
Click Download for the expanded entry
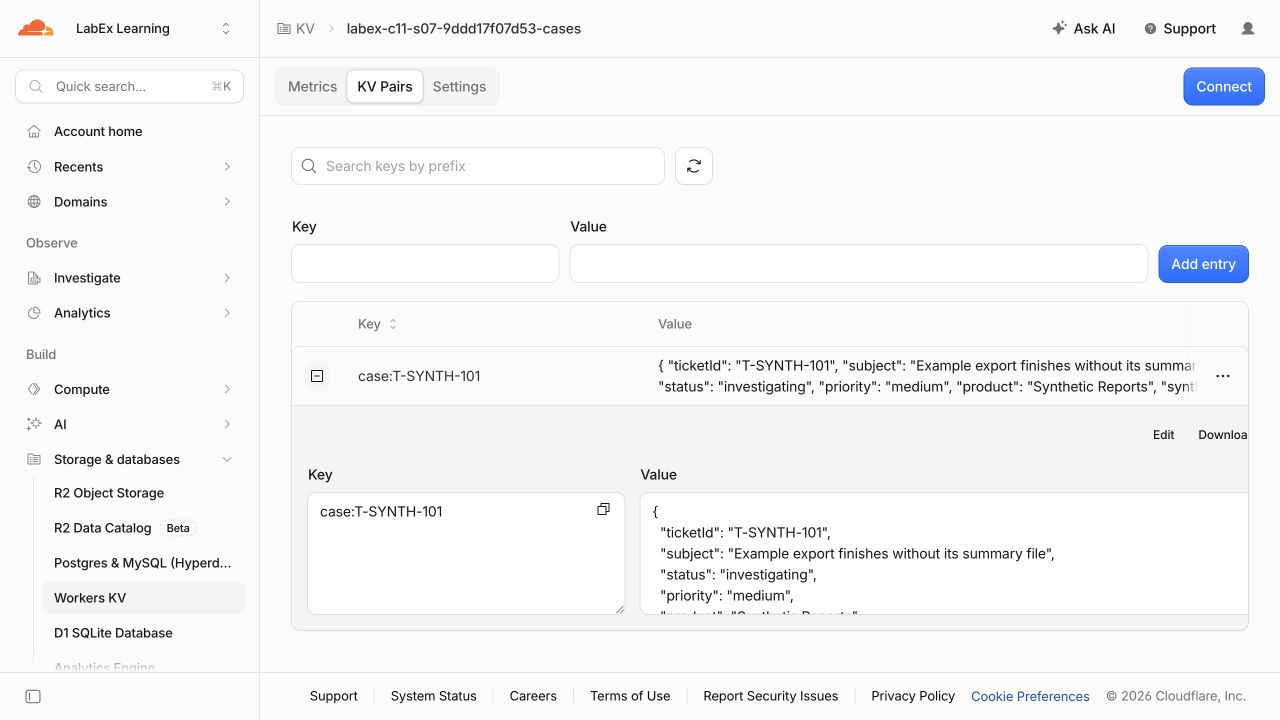click(1222, 435)
